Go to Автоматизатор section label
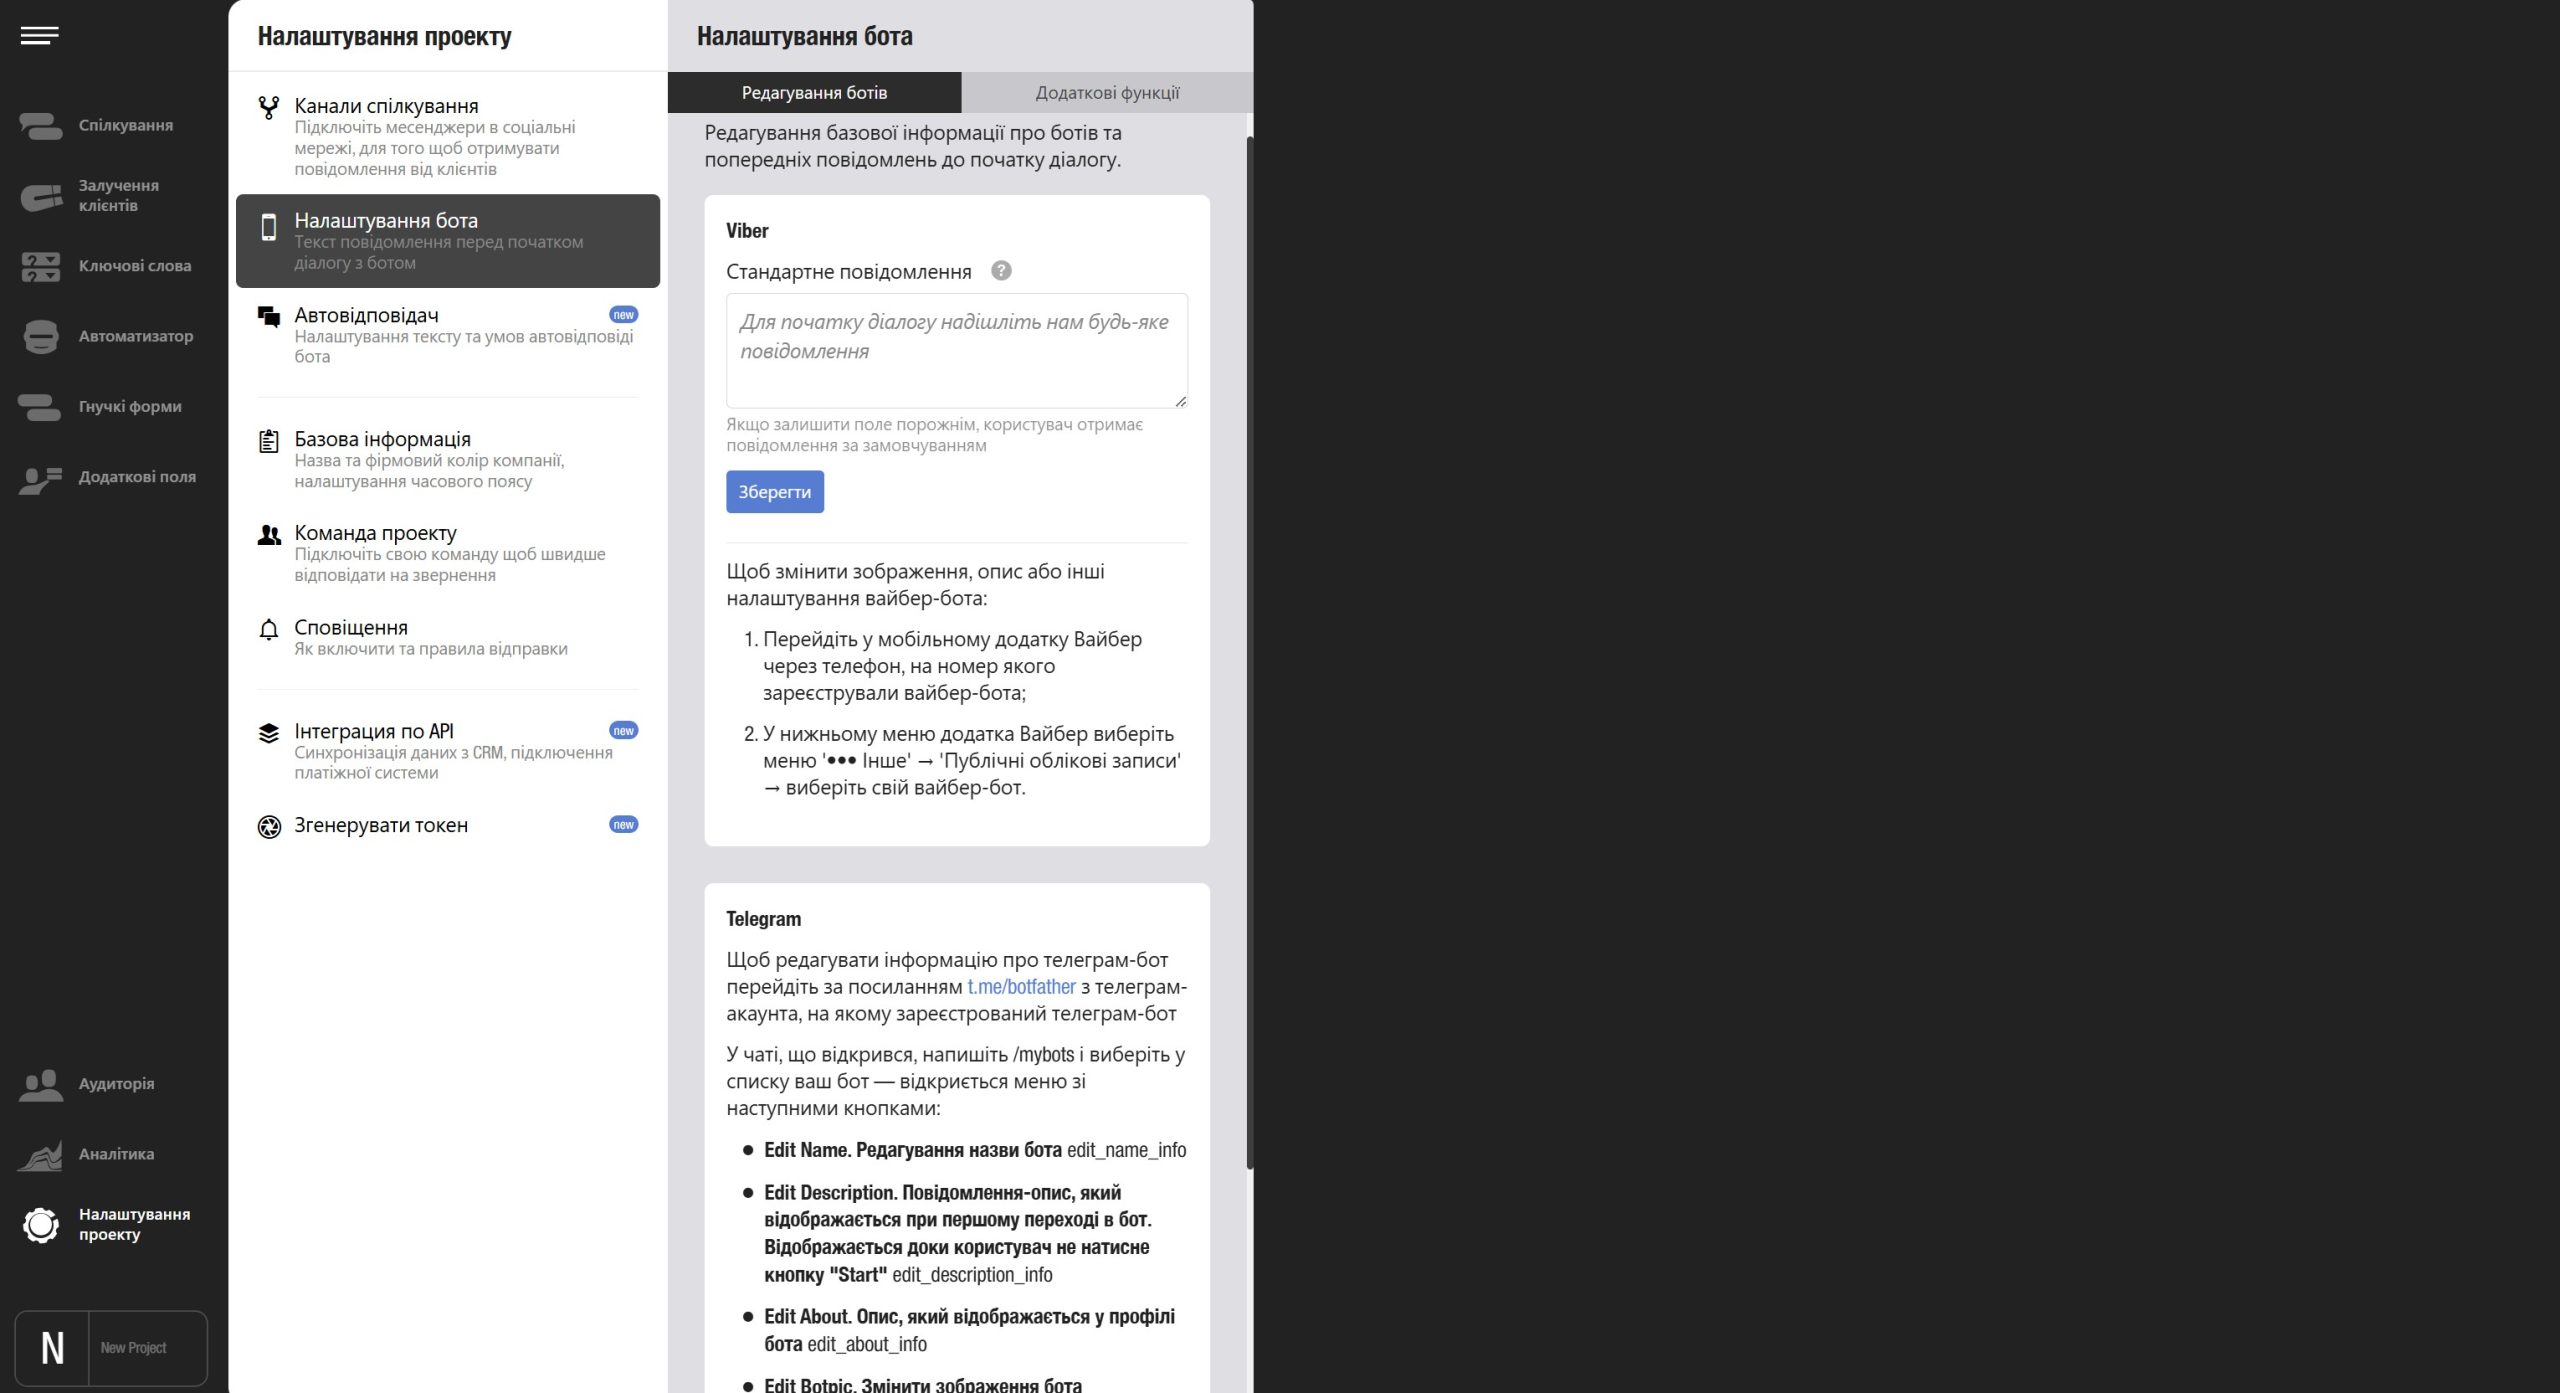Screen dimensions: 2560x1393 [x=136, y=336]
